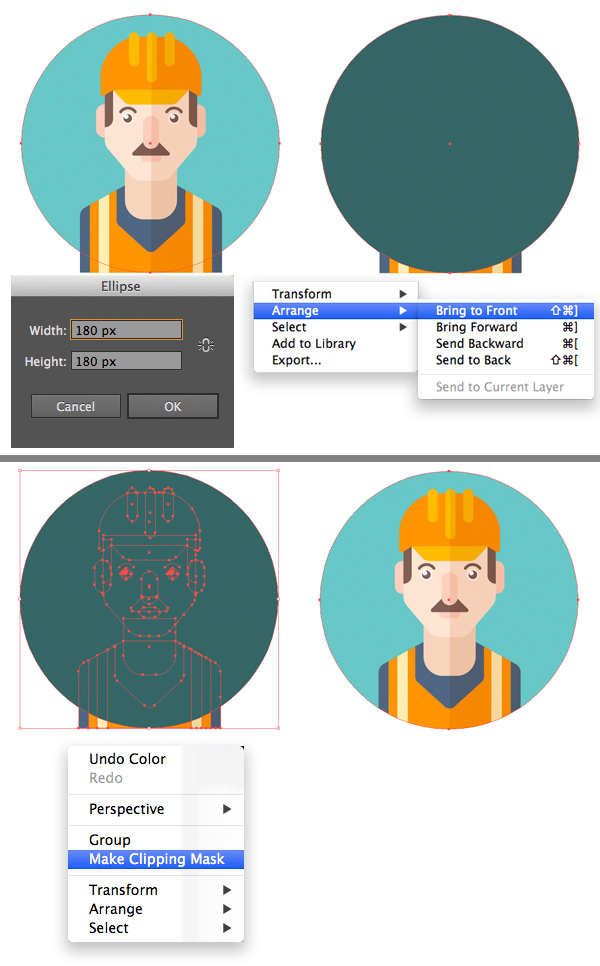Click the Width input field

click(x=126, y=330)
